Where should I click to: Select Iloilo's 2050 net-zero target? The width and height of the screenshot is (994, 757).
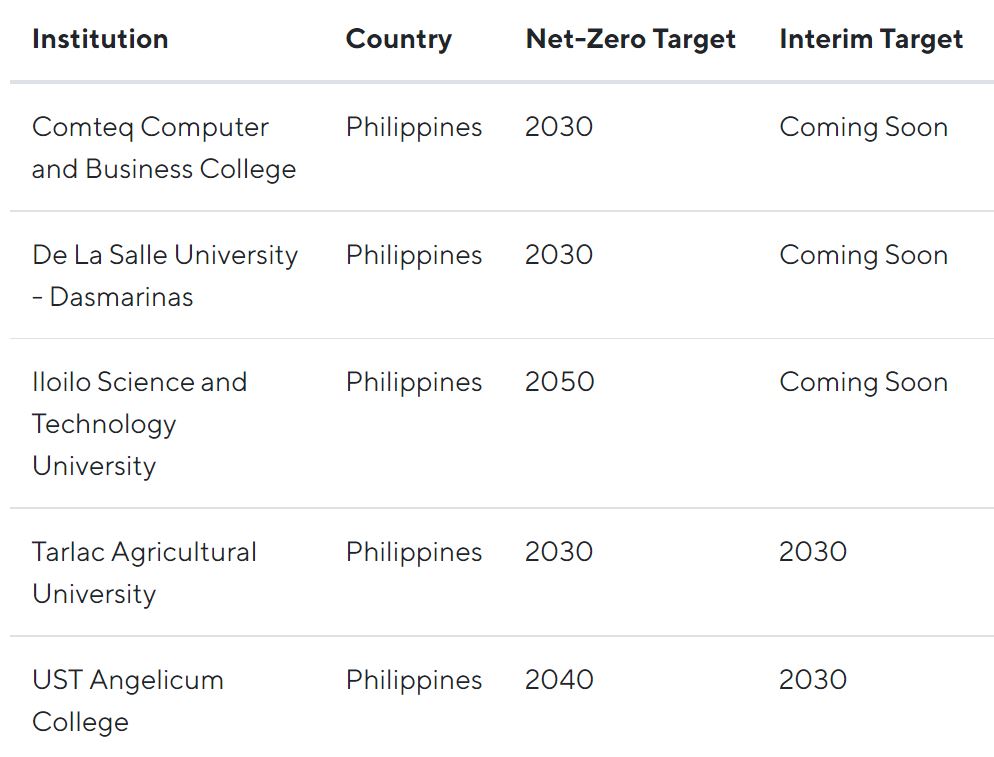[559, 382]
